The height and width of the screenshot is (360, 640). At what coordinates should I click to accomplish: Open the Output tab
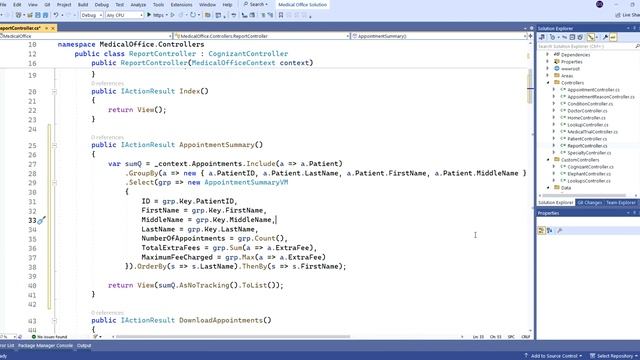(84, 346)
